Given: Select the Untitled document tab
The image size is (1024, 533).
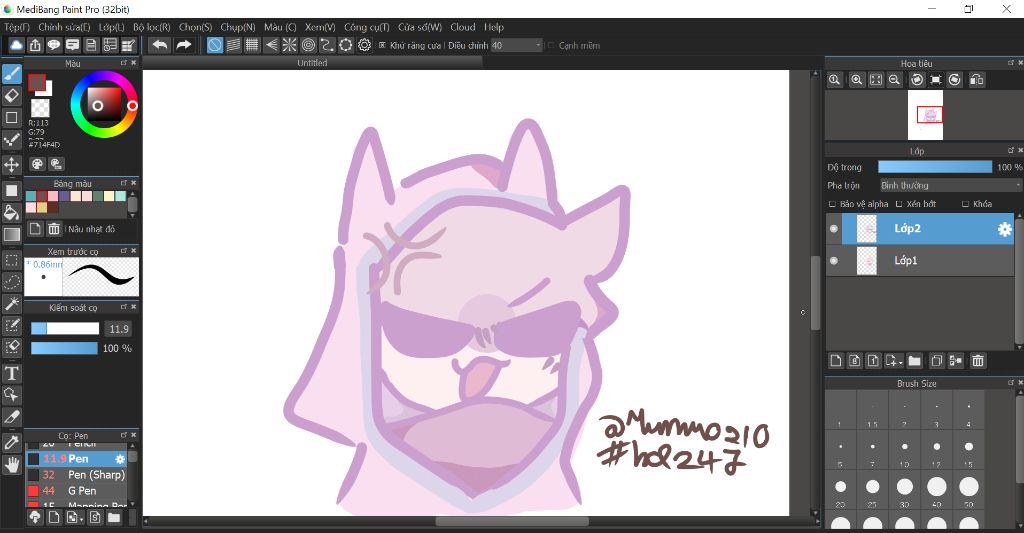Looking at the screenshot, I should (312, 63).
